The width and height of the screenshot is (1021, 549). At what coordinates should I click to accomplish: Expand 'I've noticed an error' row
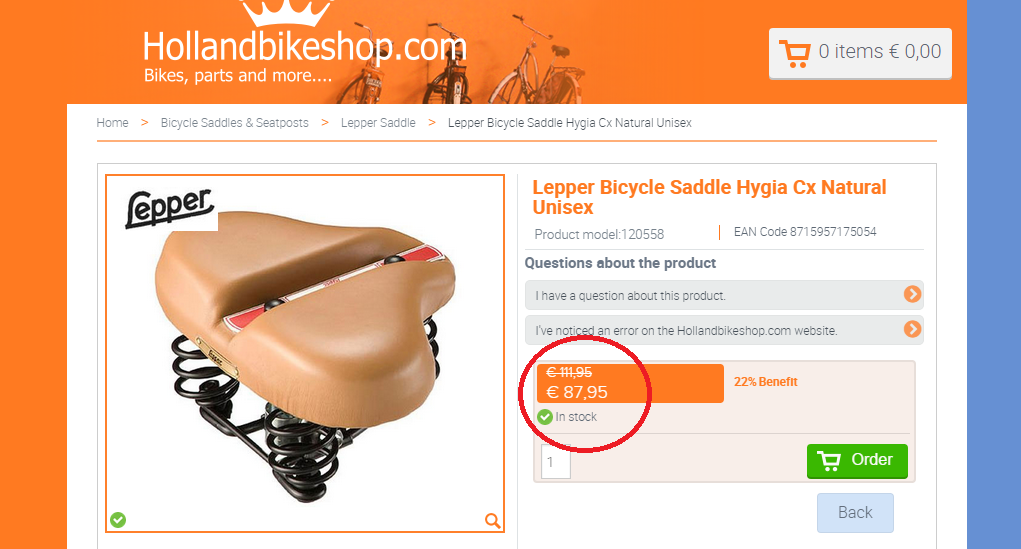[724, 330]
